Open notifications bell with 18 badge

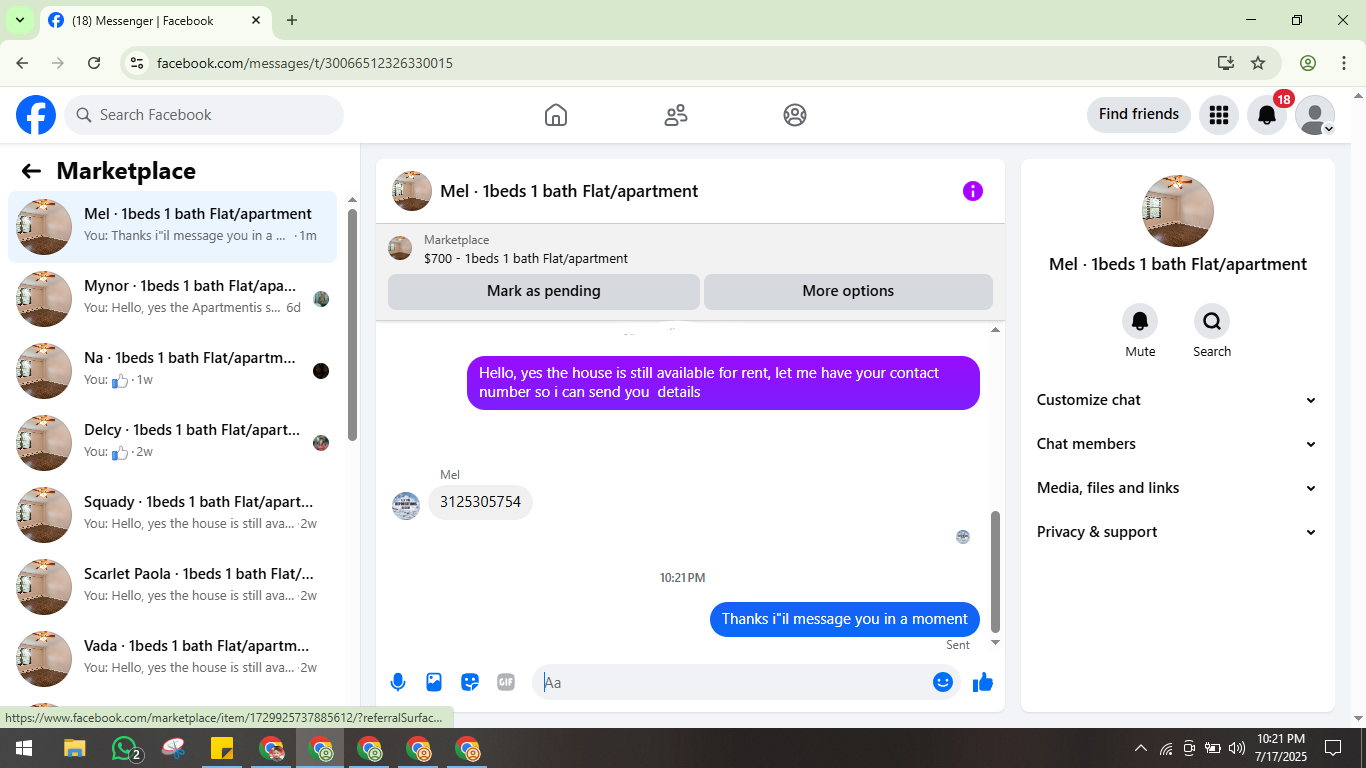coord(1267,115)
